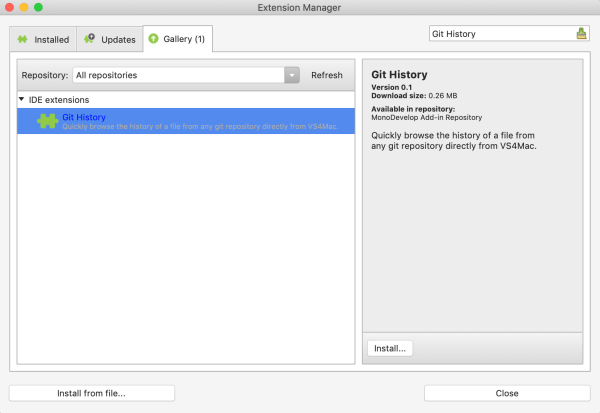
Task: Click the green puzzle icon on Installed tab
Action: point(23,40)
